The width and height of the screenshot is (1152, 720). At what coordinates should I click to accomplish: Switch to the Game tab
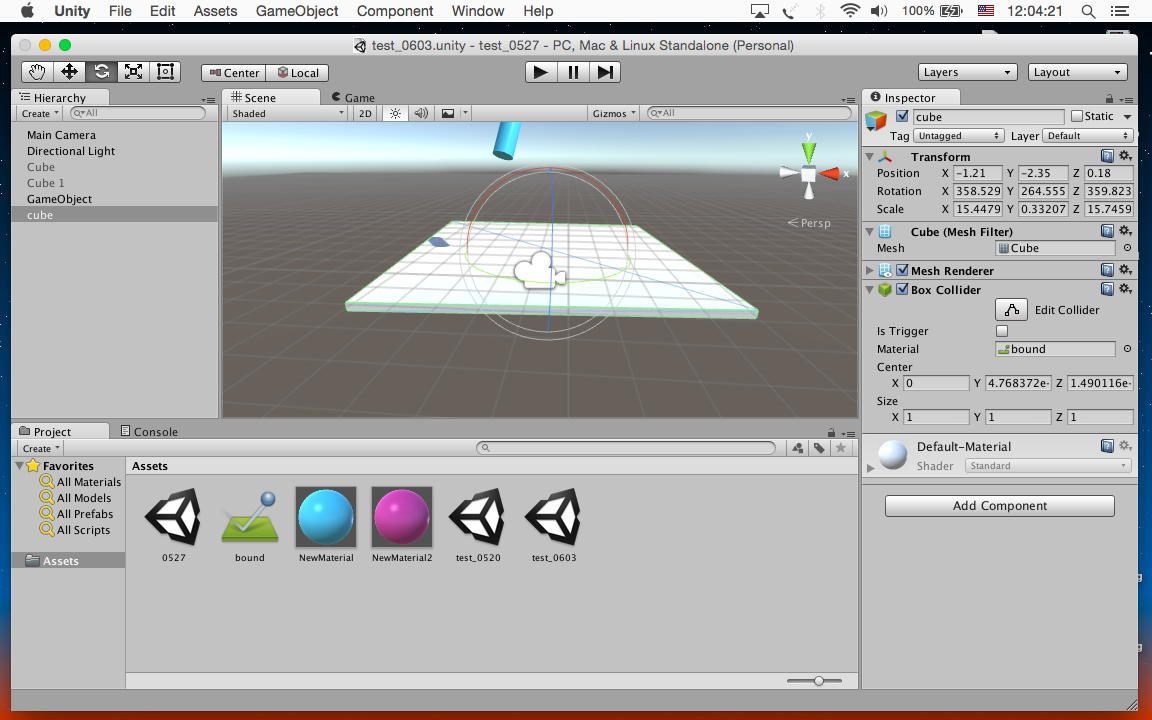pyautogui.click(x=353, y=97)
